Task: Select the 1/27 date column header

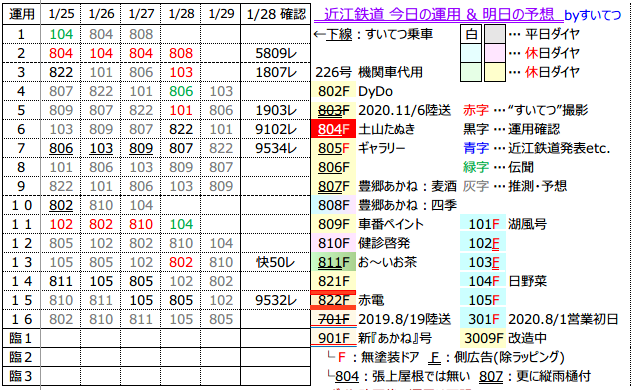Action: tap(141, 14)
